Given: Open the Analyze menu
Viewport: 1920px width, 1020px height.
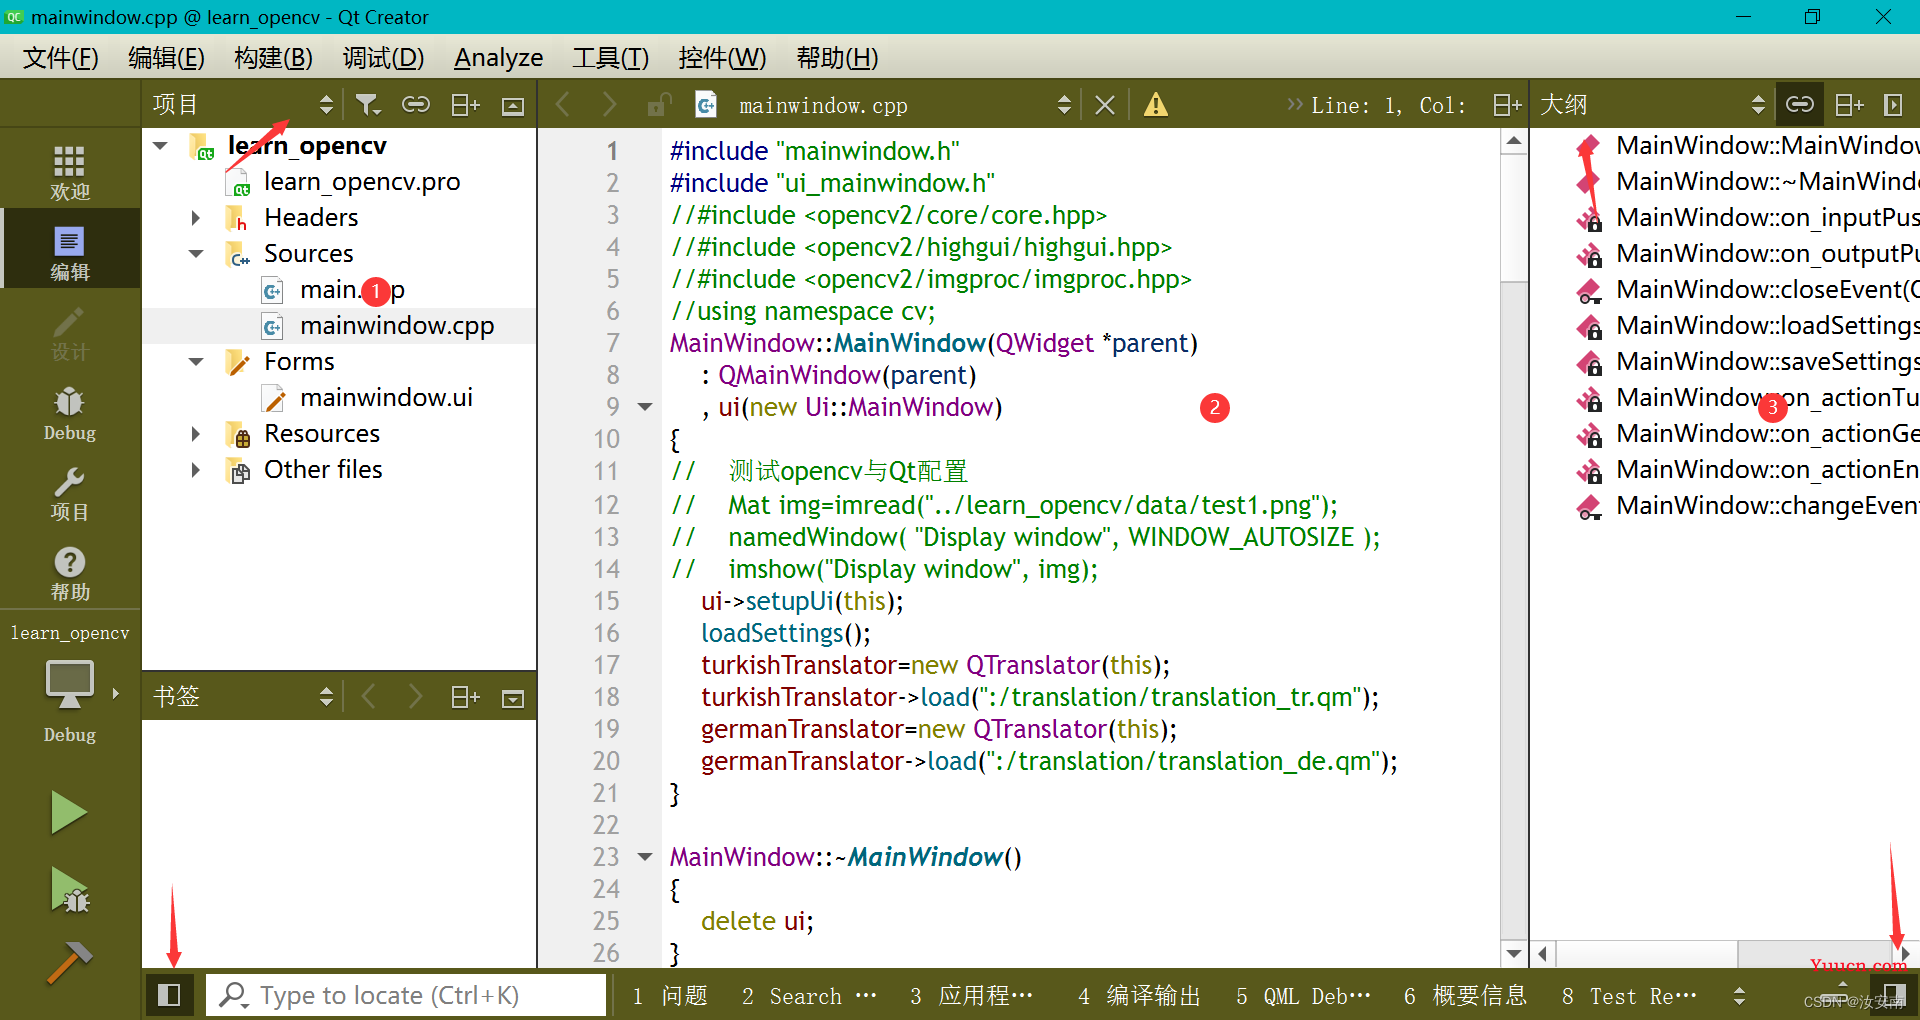Looking at the screenshot, I should (x=498, y=58).
